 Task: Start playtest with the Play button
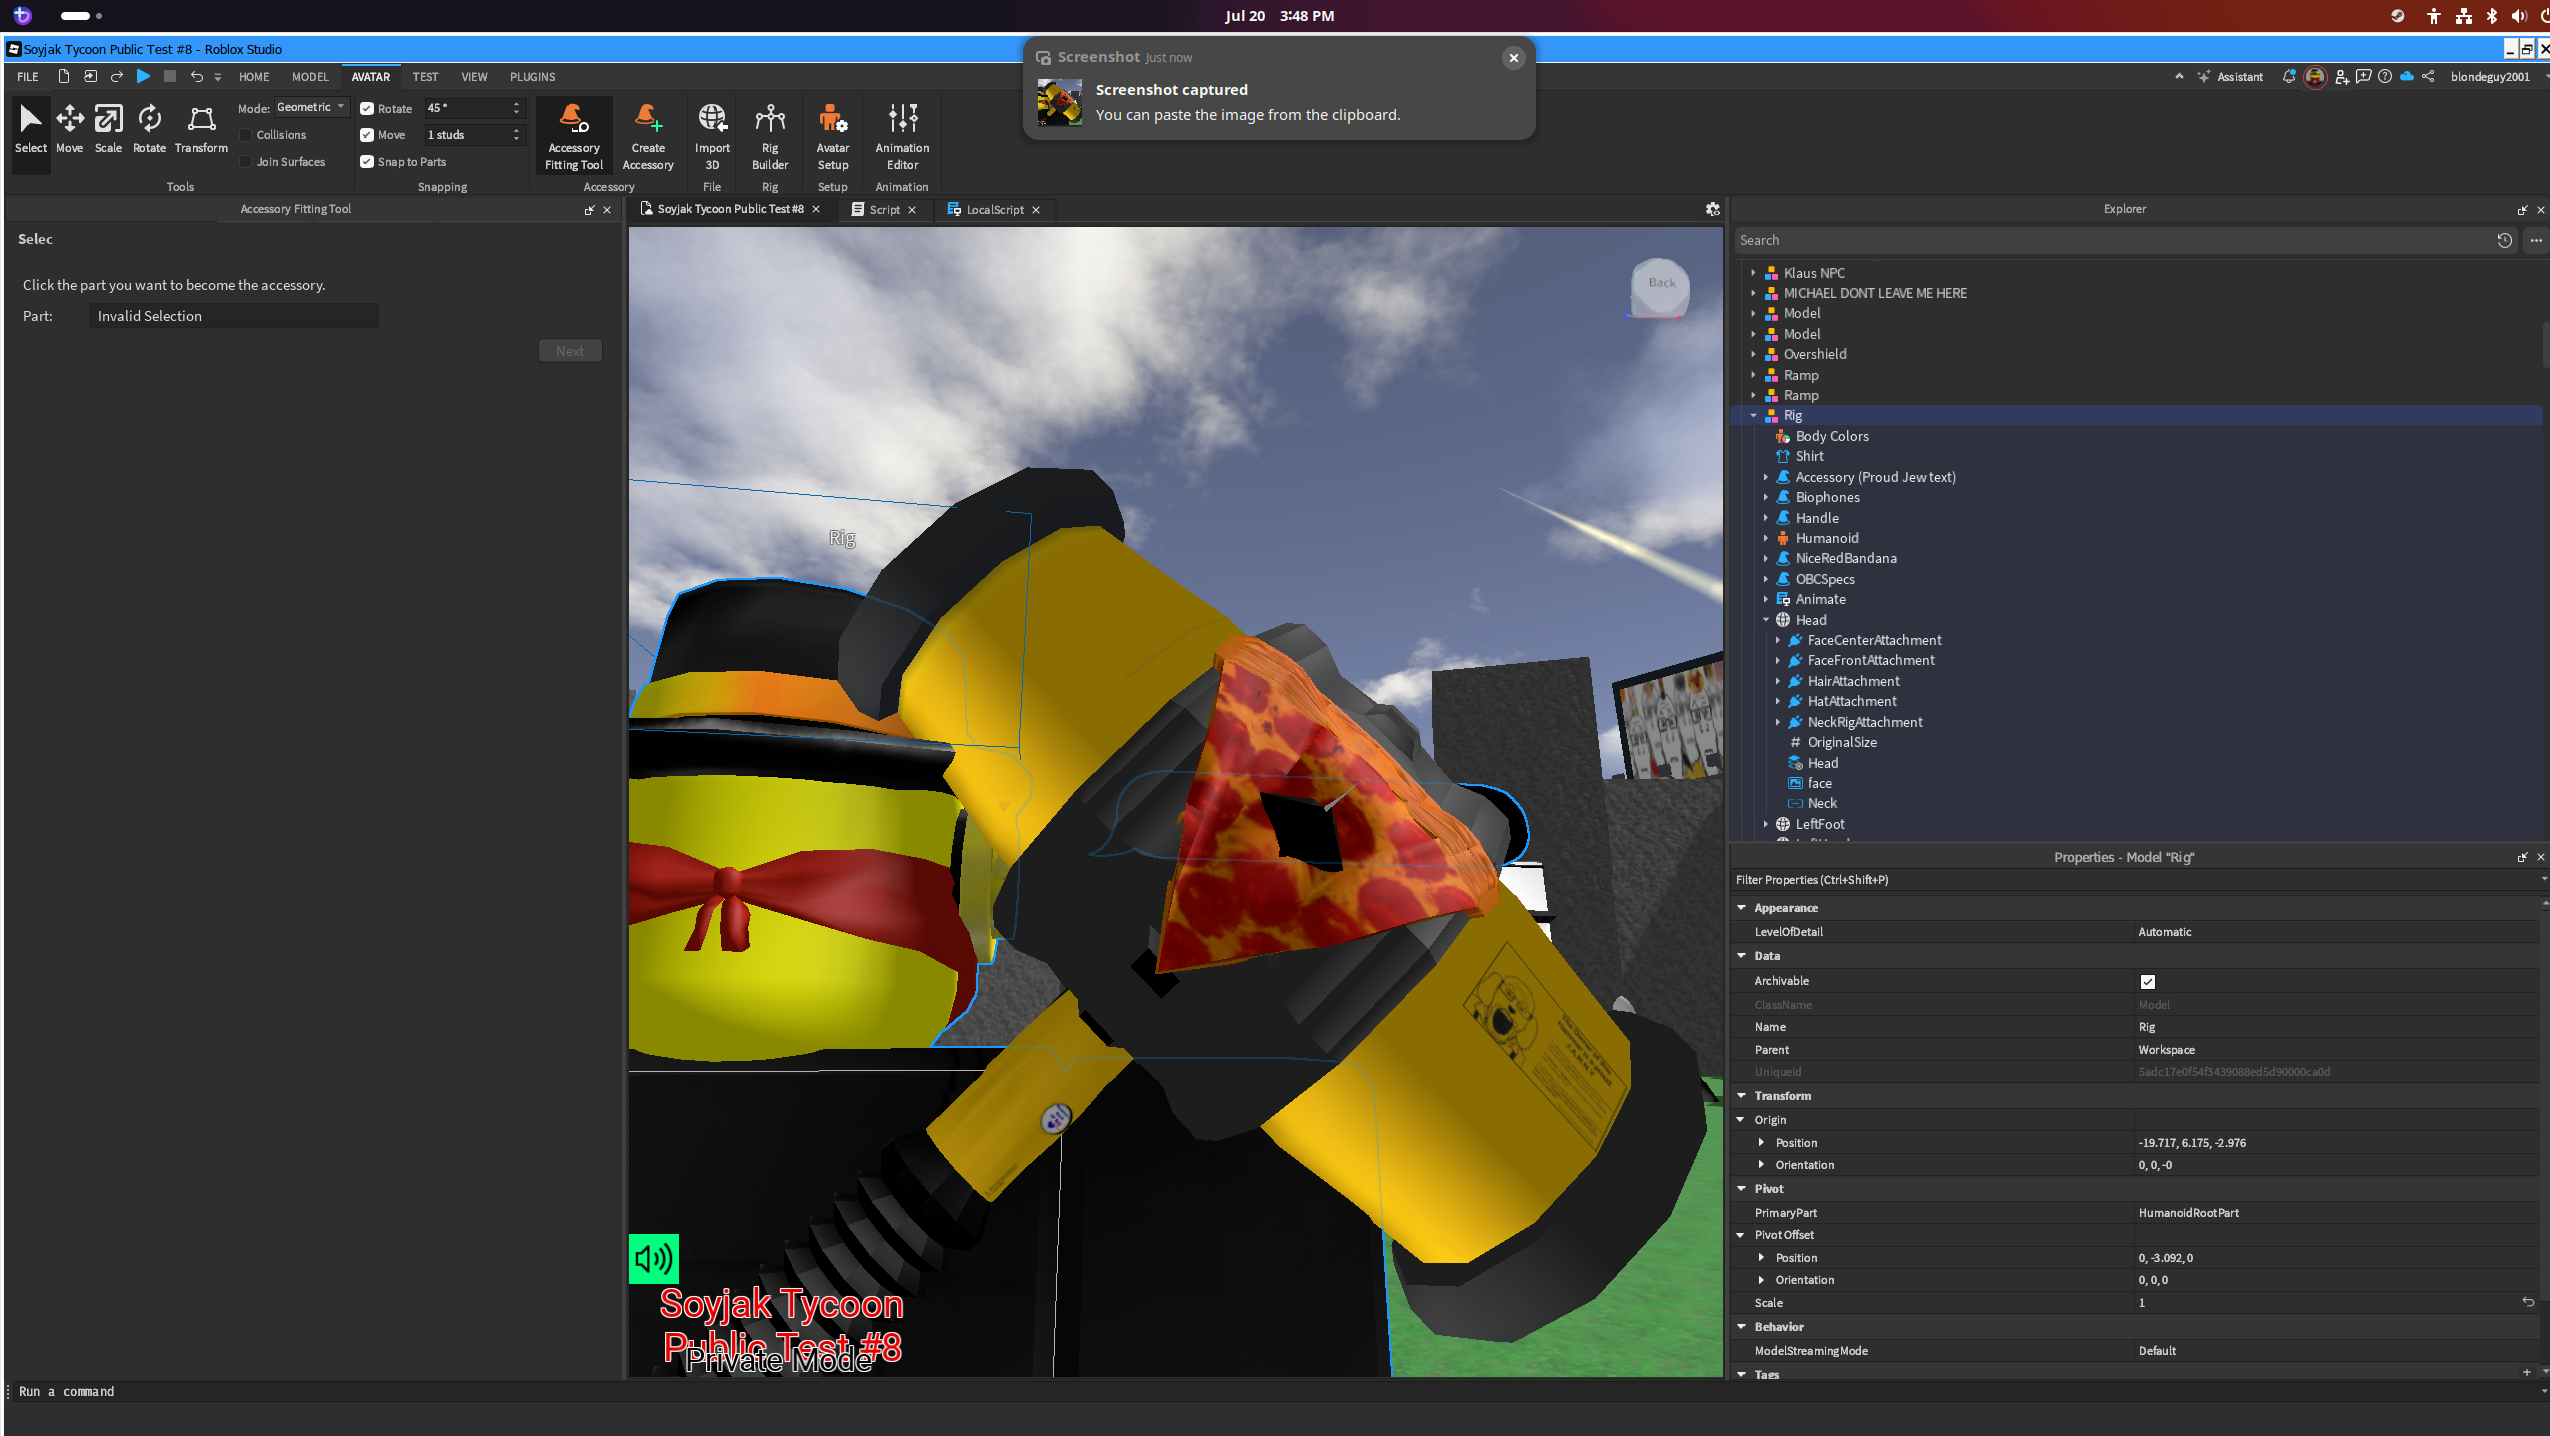(x=143, y=76)
